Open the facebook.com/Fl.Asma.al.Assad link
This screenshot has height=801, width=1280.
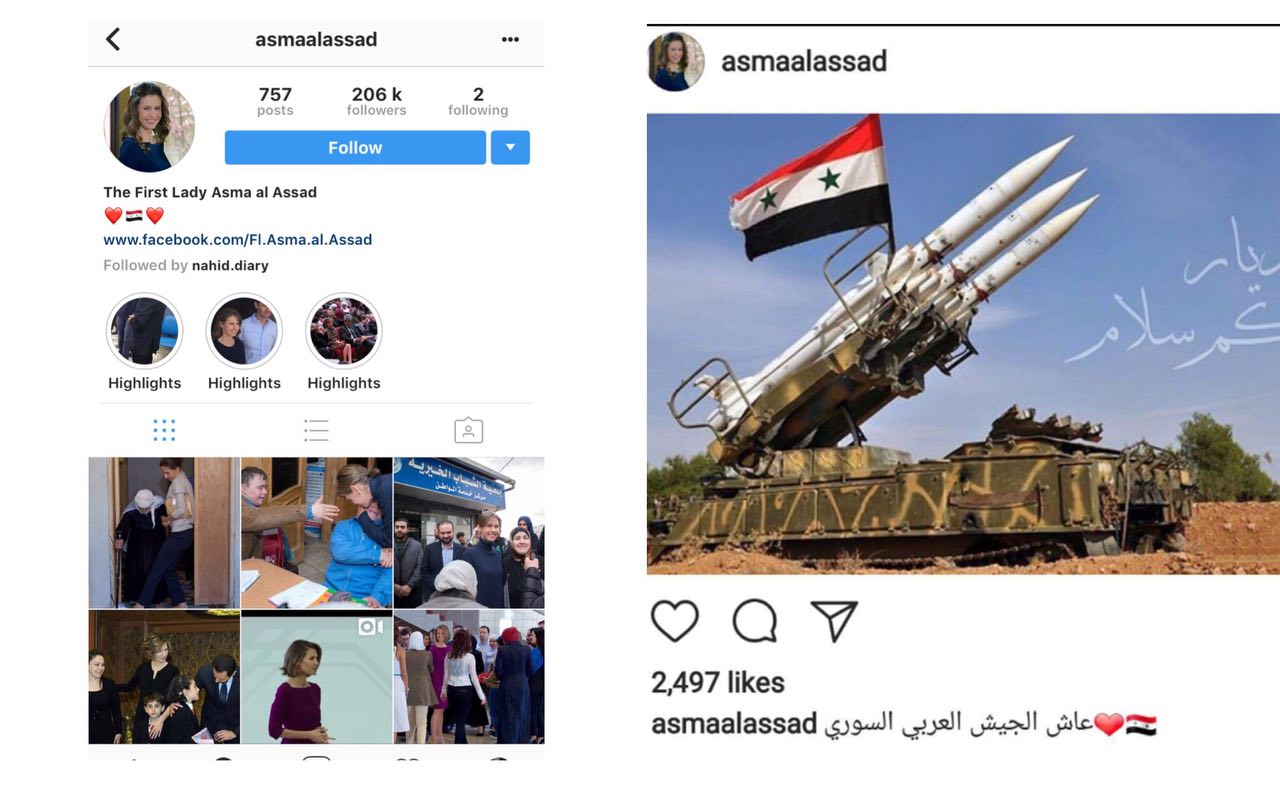click(x=238, y=240)
